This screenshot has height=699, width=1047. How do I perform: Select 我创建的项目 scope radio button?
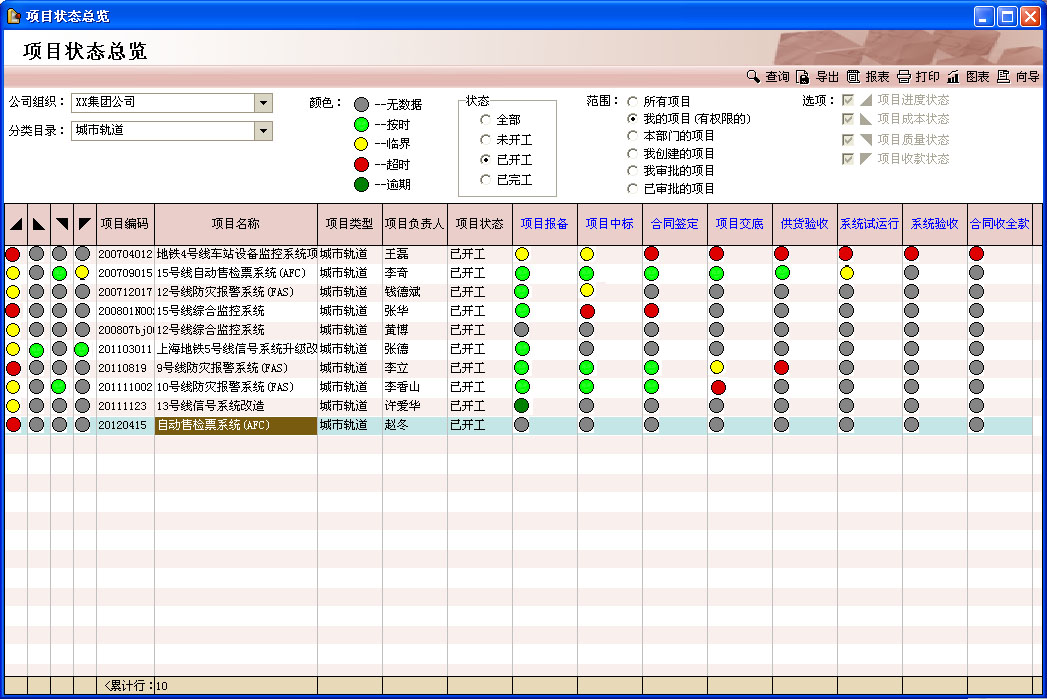tap(632, 154)
